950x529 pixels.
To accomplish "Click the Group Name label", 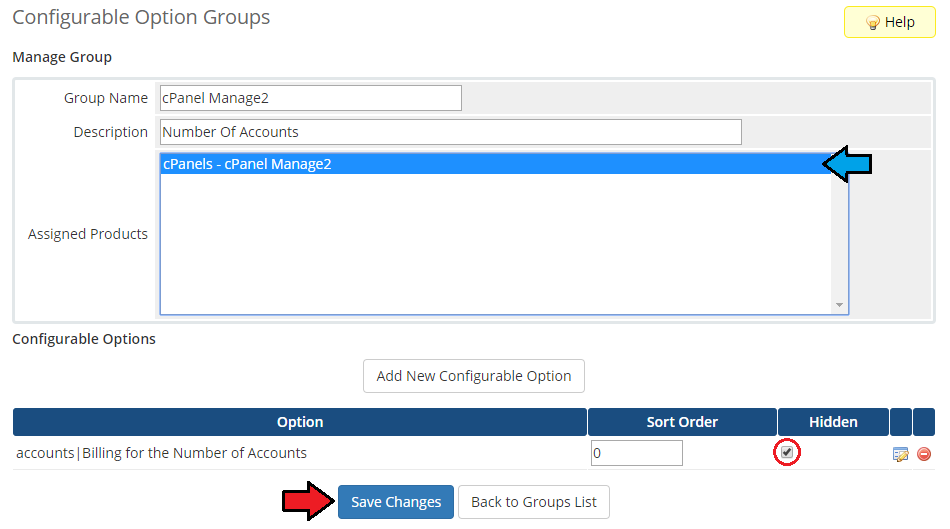I will click(x=106, y=98).
